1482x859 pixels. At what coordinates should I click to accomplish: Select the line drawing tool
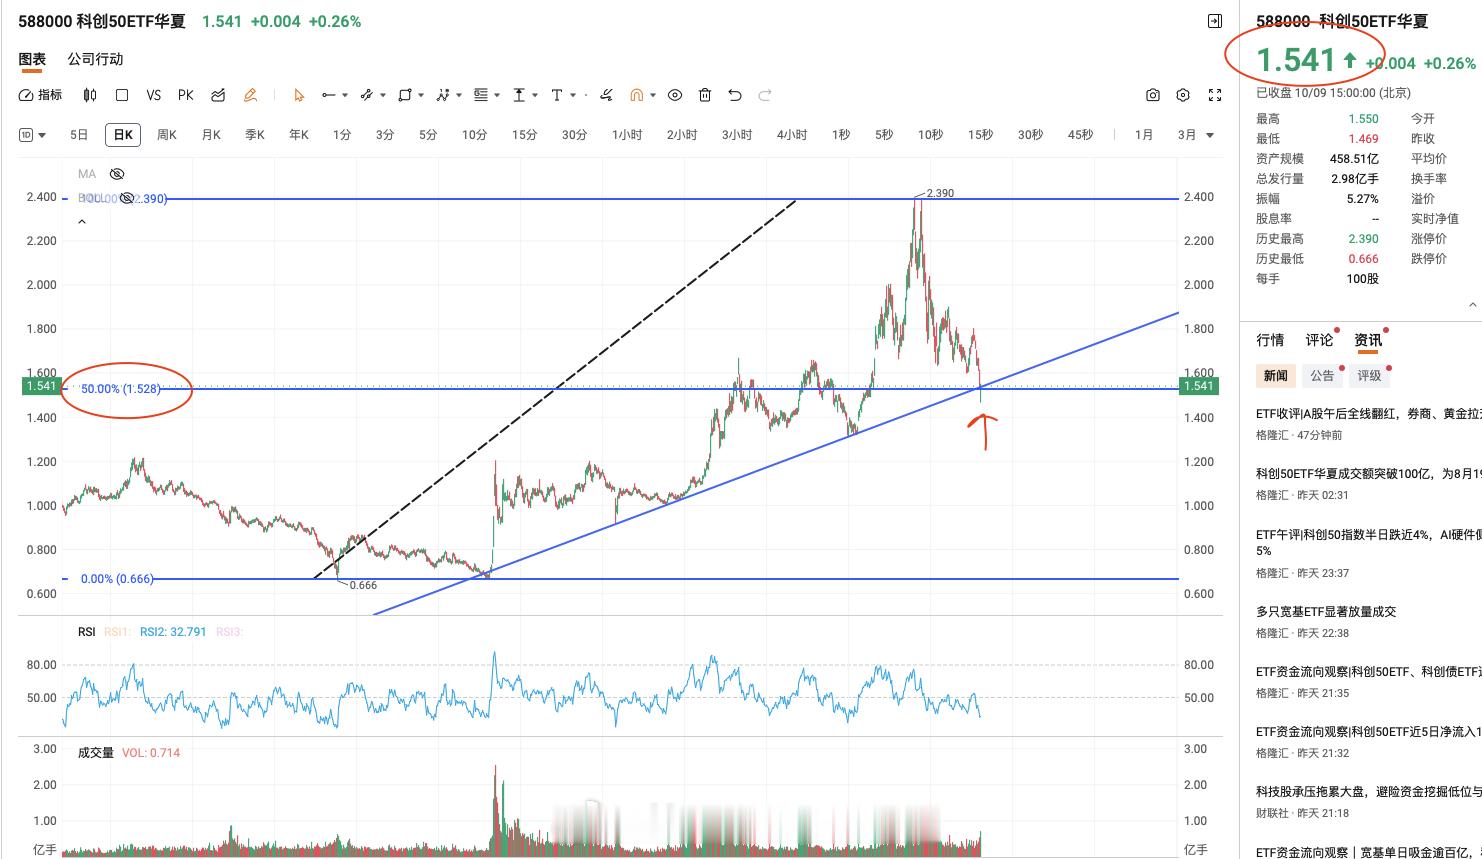[x=328, y=95]
